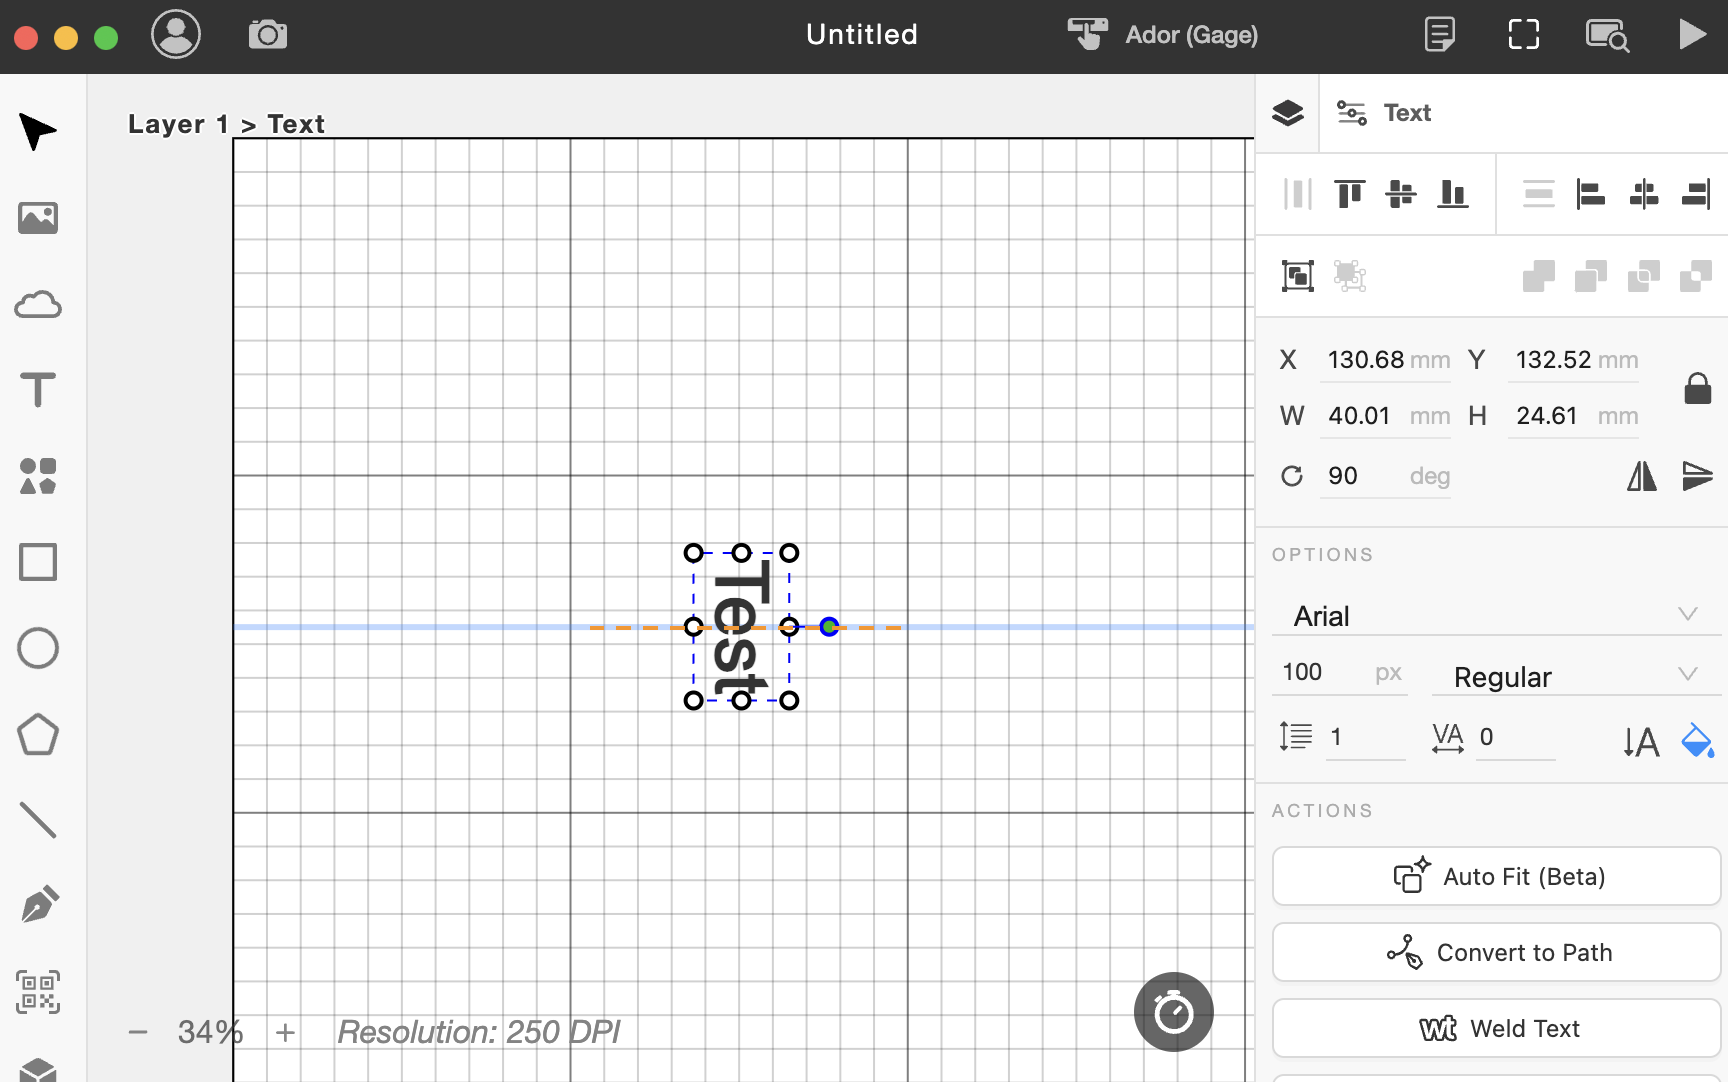
Task: Select the Line tool
Action: coord(38,820)
